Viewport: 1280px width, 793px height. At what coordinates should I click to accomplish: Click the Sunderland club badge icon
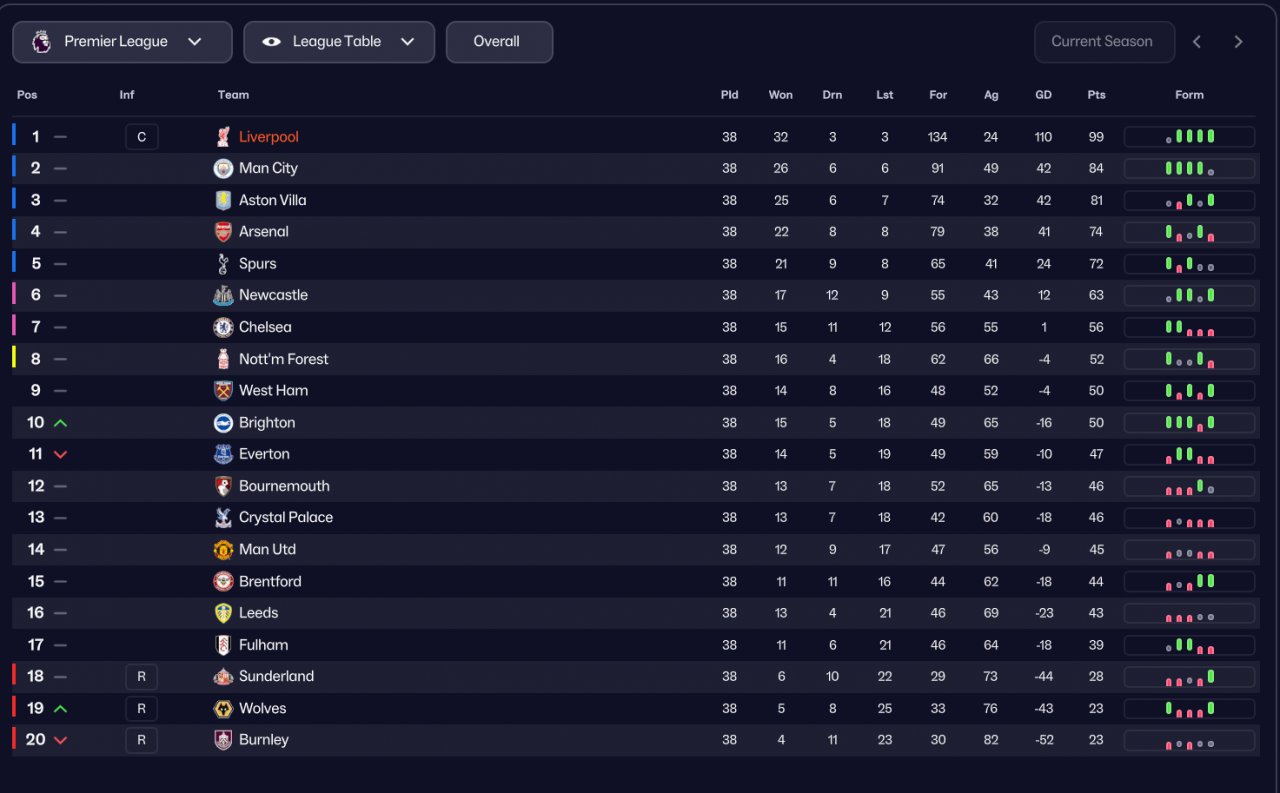click(x=223, y=677)
